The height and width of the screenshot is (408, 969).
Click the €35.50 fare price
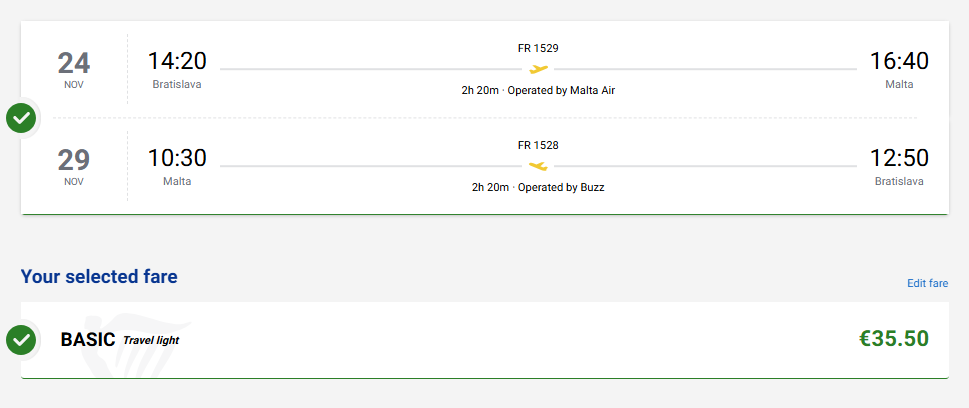click(894, 339)
